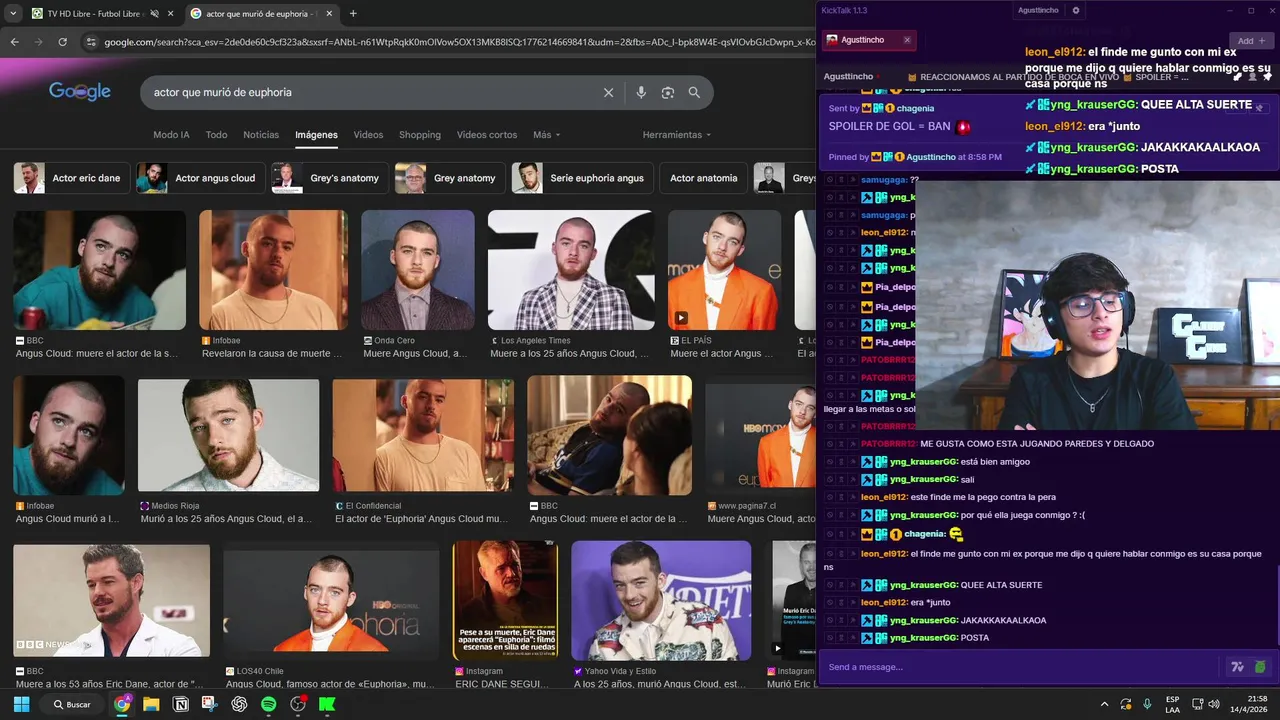Click the Buscar taskbar search box
The image size is (1280, 720).
[x=72, y=704]
